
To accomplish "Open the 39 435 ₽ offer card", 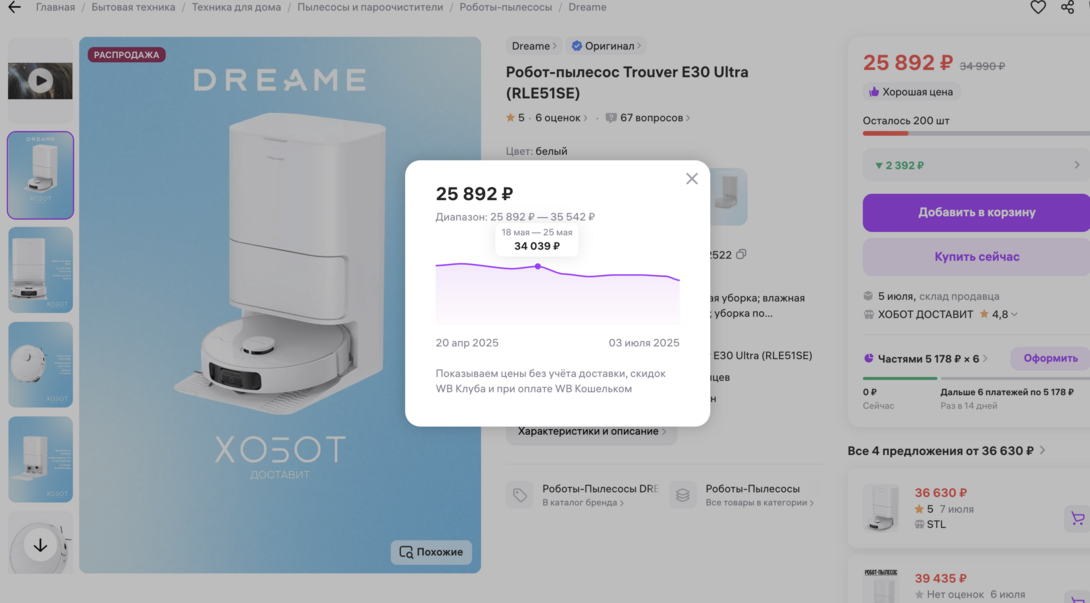I will click(968, 579).
